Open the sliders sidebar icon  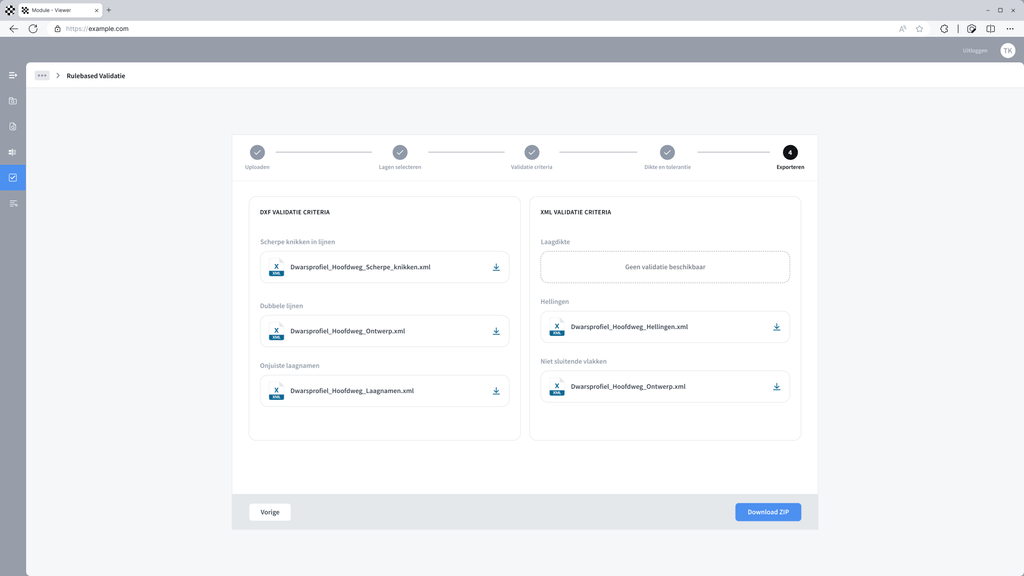pos(12,152)
